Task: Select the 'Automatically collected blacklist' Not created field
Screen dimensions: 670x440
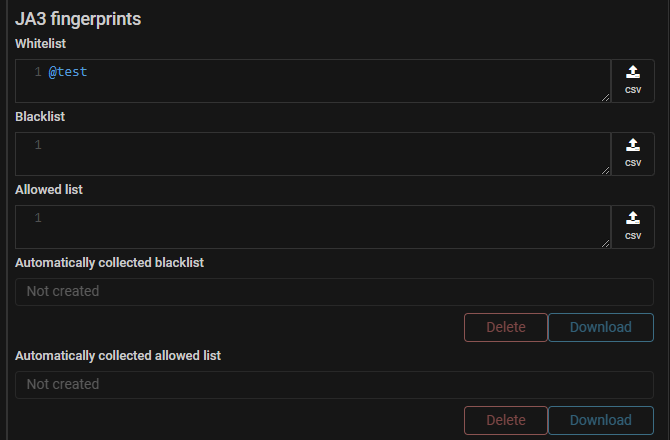Action: click(334, 291)
